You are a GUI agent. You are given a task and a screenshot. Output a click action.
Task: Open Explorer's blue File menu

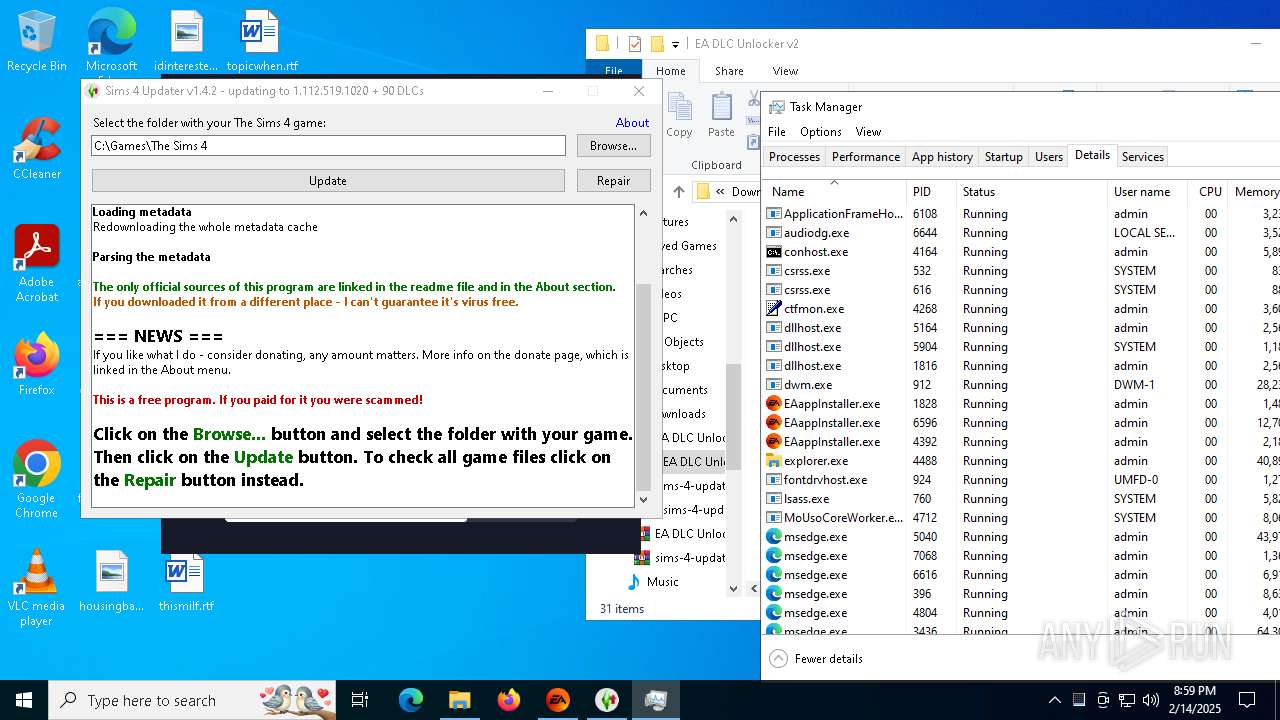(614, 71)
